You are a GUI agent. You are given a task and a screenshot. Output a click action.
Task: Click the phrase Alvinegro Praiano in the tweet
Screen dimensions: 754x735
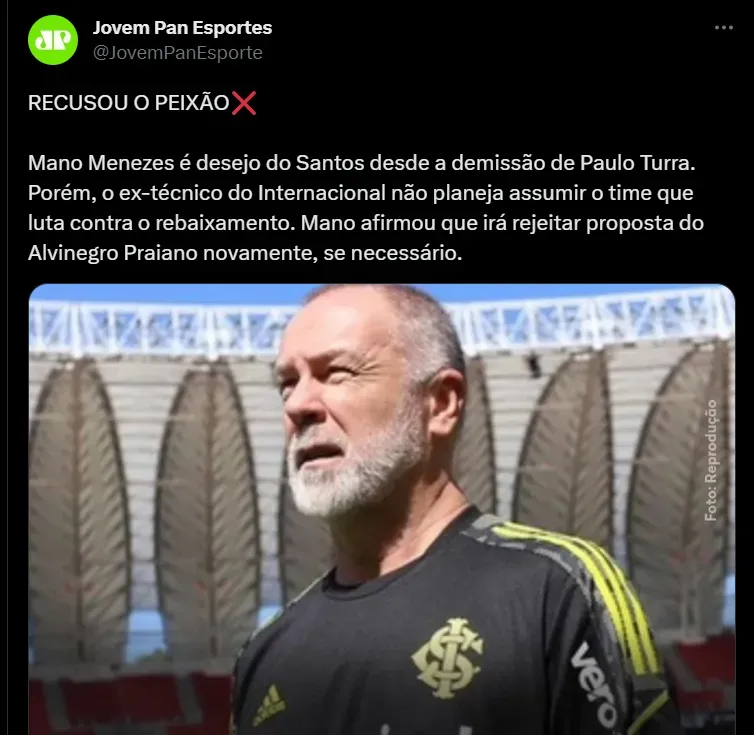tap(113, 253)
